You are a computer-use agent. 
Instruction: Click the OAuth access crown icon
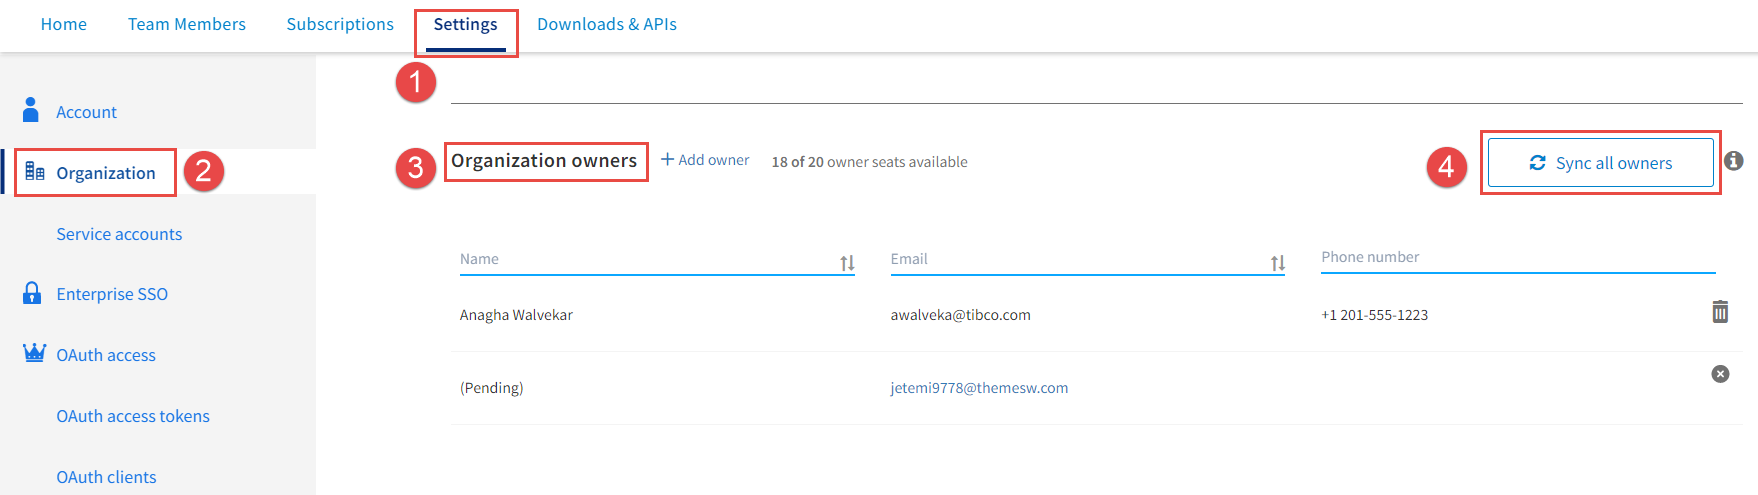point(34,353)
